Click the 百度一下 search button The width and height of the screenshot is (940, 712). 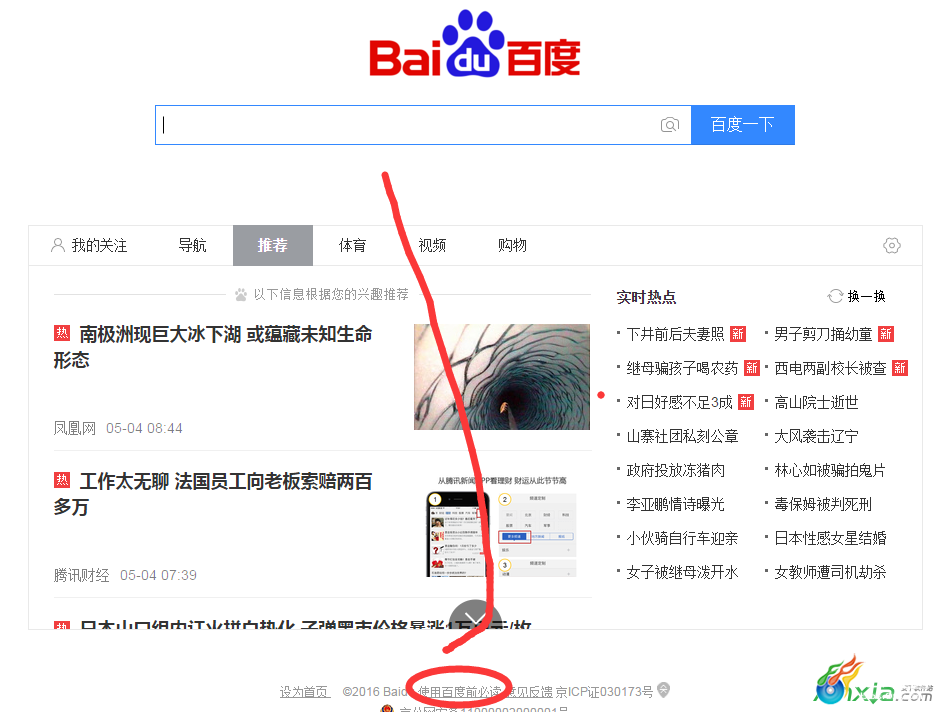click(x=743, y=125)
